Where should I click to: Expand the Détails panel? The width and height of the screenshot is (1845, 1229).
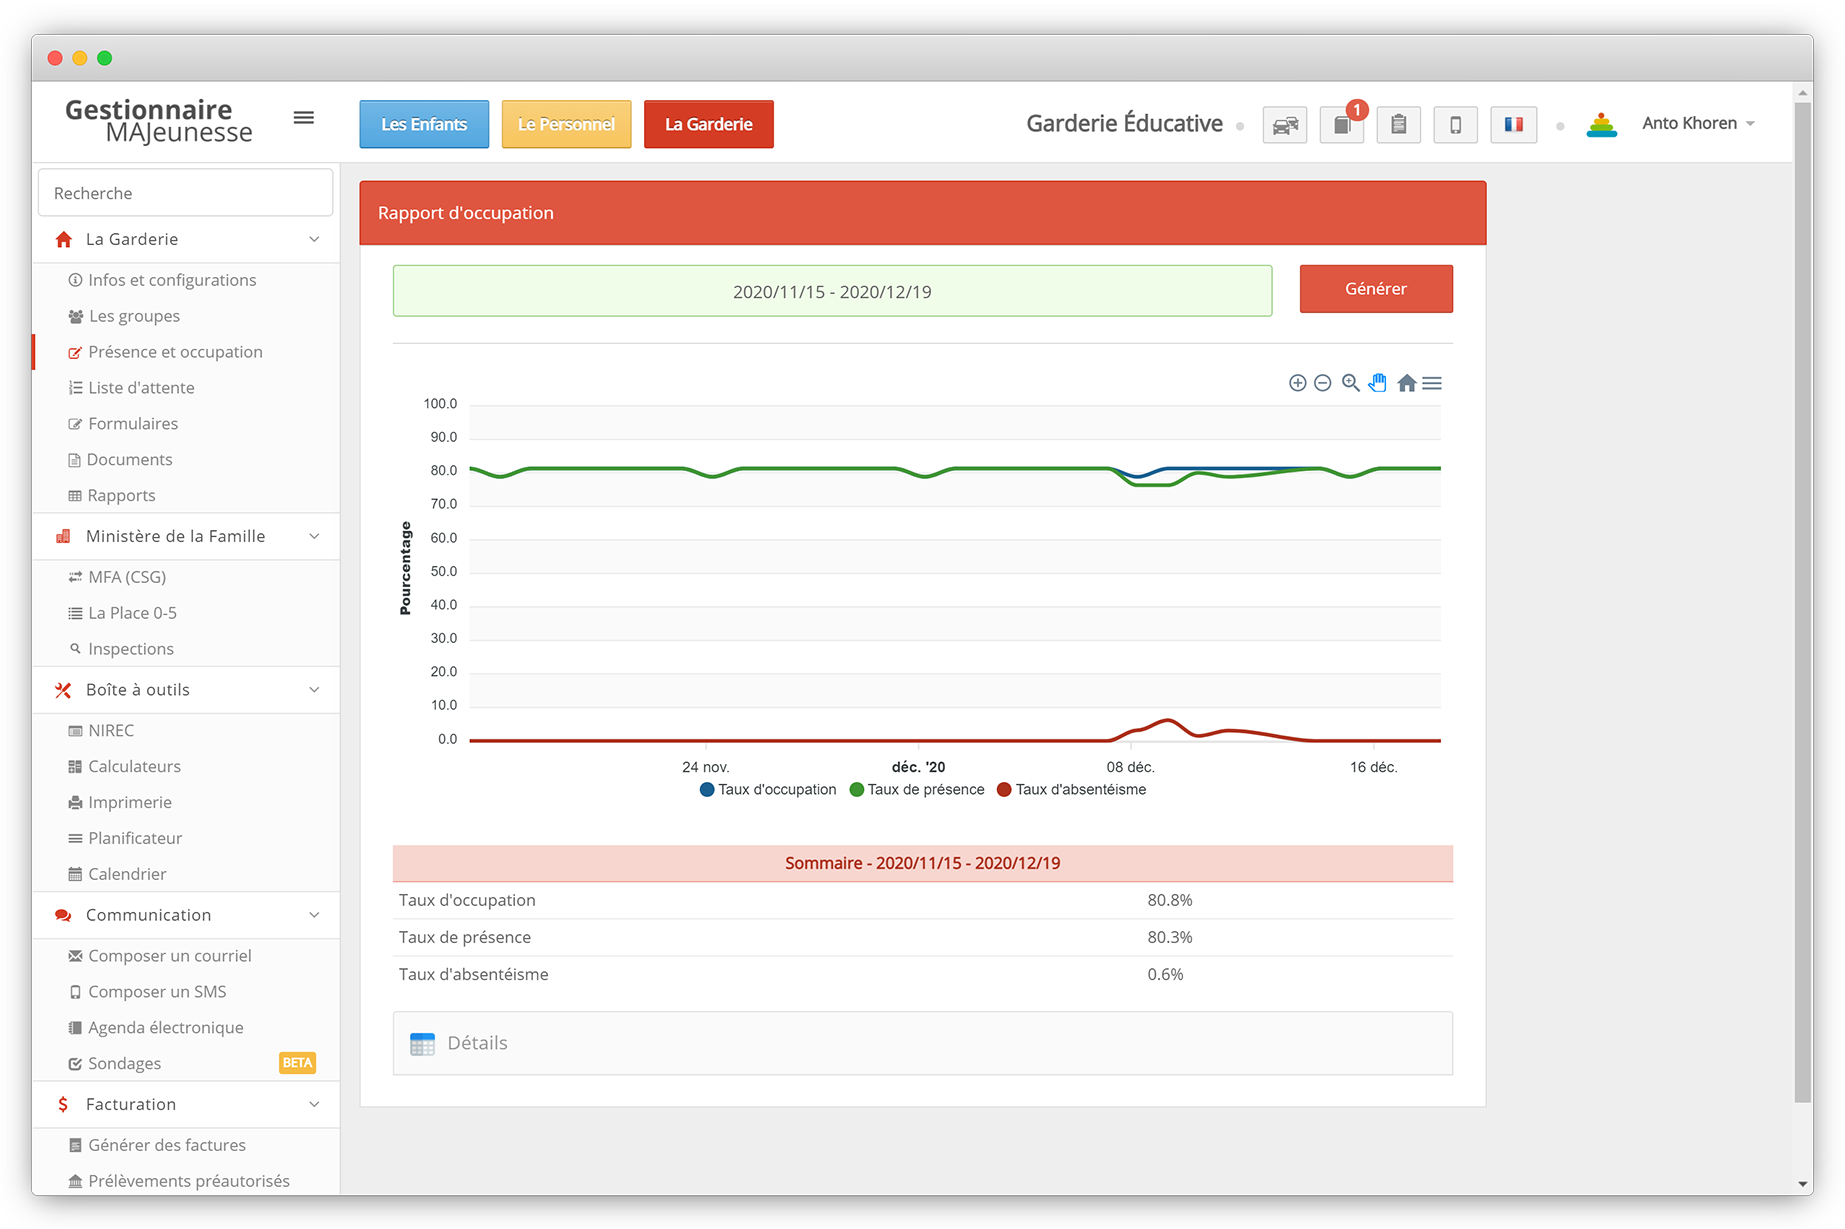click(x=477, y=1043)
